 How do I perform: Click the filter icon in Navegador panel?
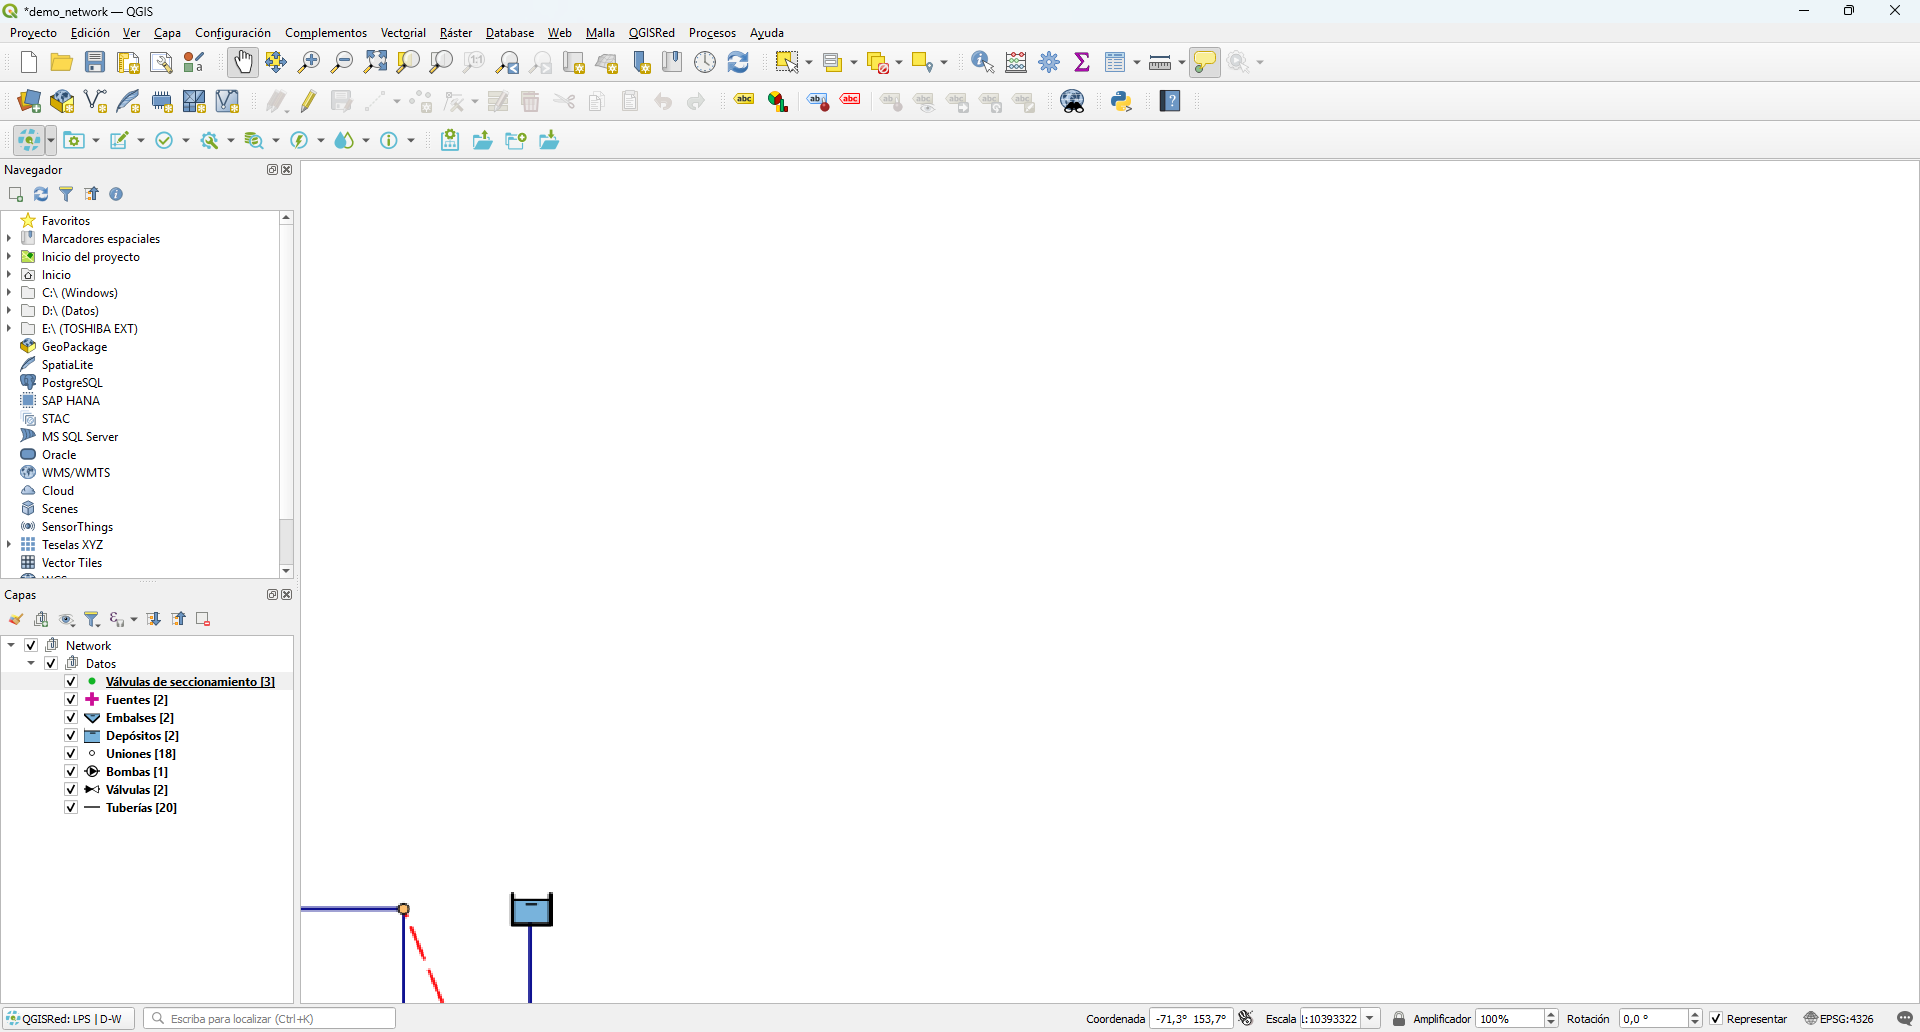coord(67,194)
